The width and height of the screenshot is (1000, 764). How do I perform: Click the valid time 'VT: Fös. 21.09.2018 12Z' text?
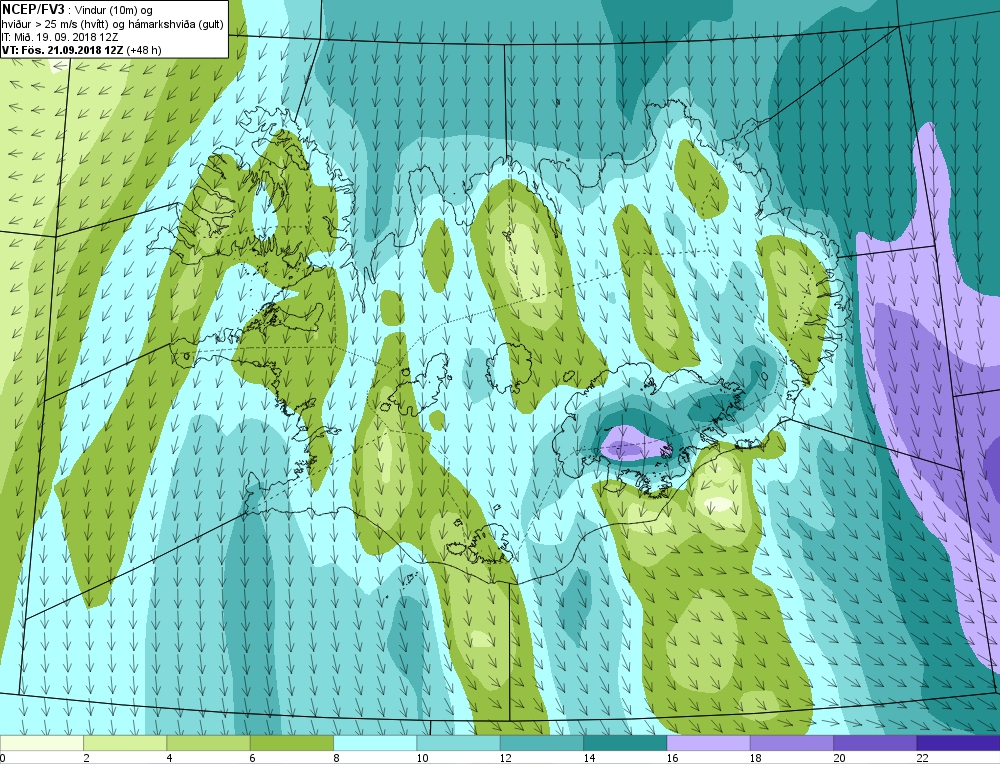[x=62, y=50]
